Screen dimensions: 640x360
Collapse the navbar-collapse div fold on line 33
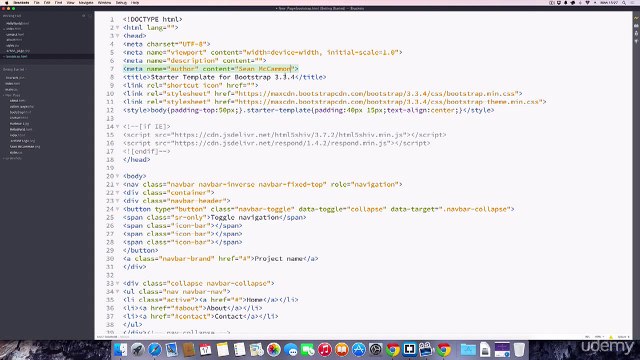coord(118,283)
